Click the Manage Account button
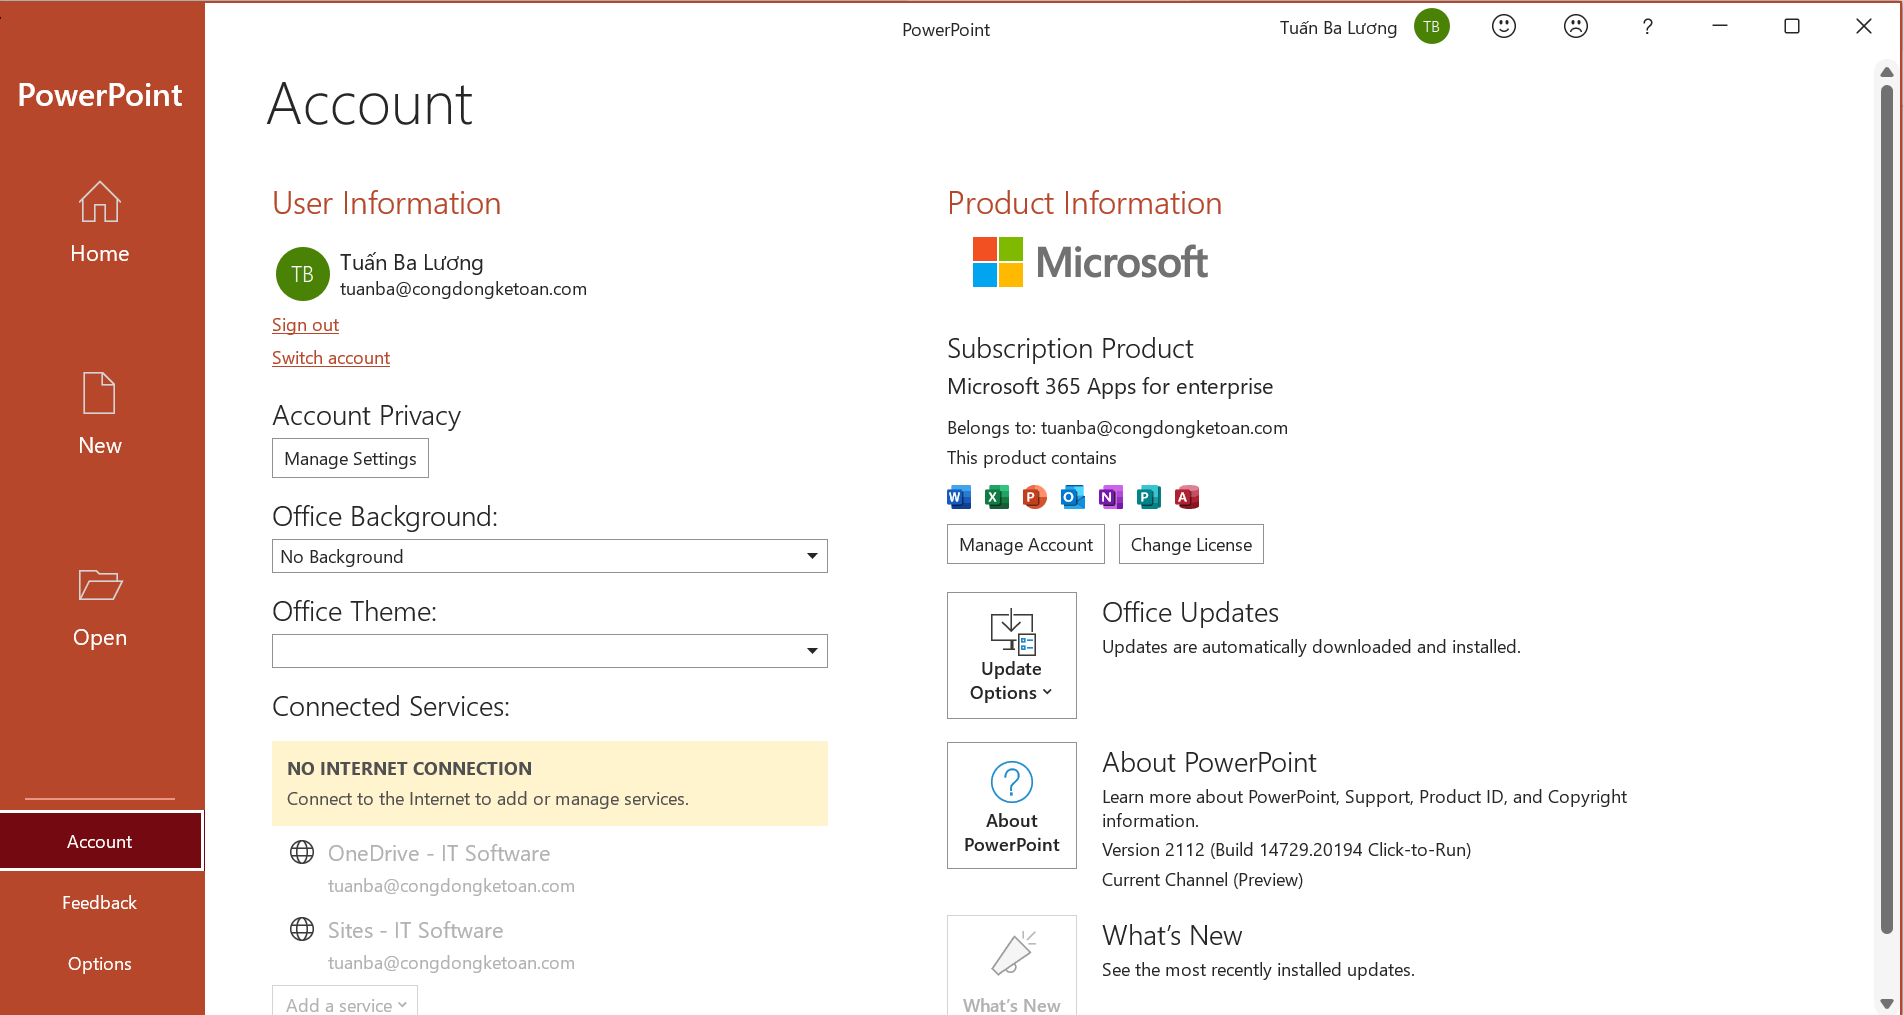 1026,544
